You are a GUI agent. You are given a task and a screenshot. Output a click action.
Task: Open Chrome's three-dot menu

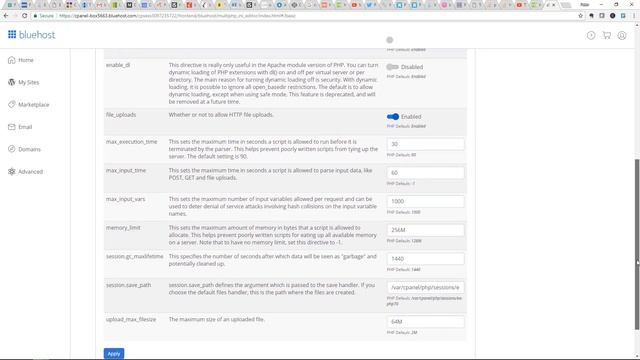[634, 16]
